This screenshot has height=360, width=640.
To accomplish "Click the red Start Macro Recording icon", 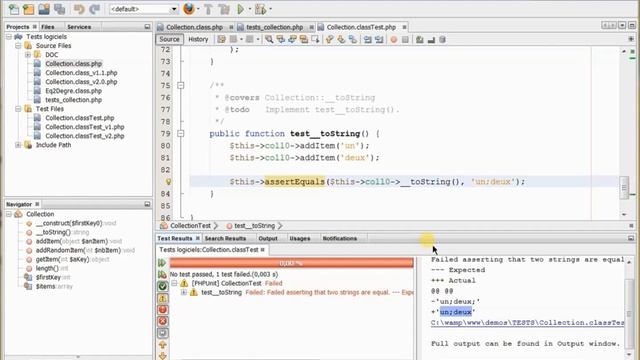I will 393,40.
